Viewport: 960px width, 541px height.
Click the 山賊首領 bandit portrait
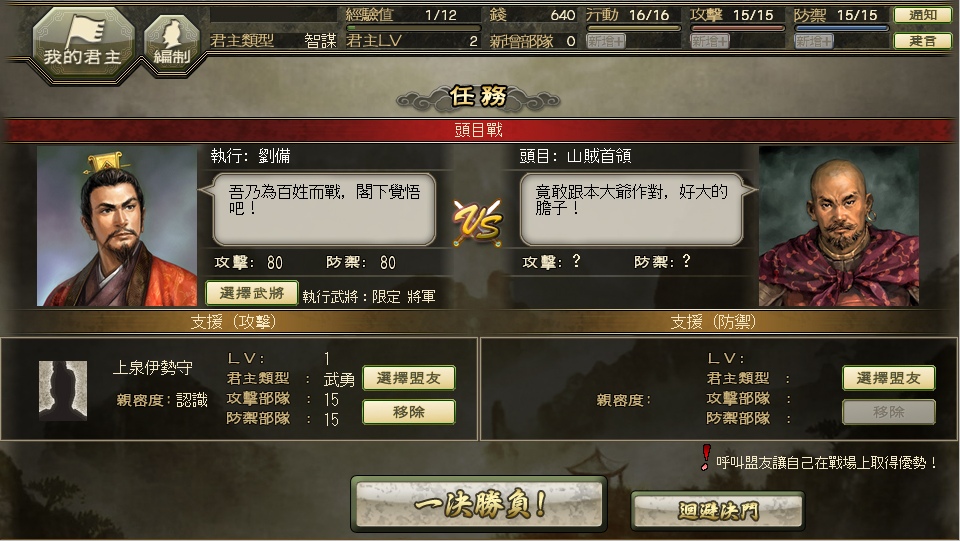pyautogui.click(x=839, y=226)
